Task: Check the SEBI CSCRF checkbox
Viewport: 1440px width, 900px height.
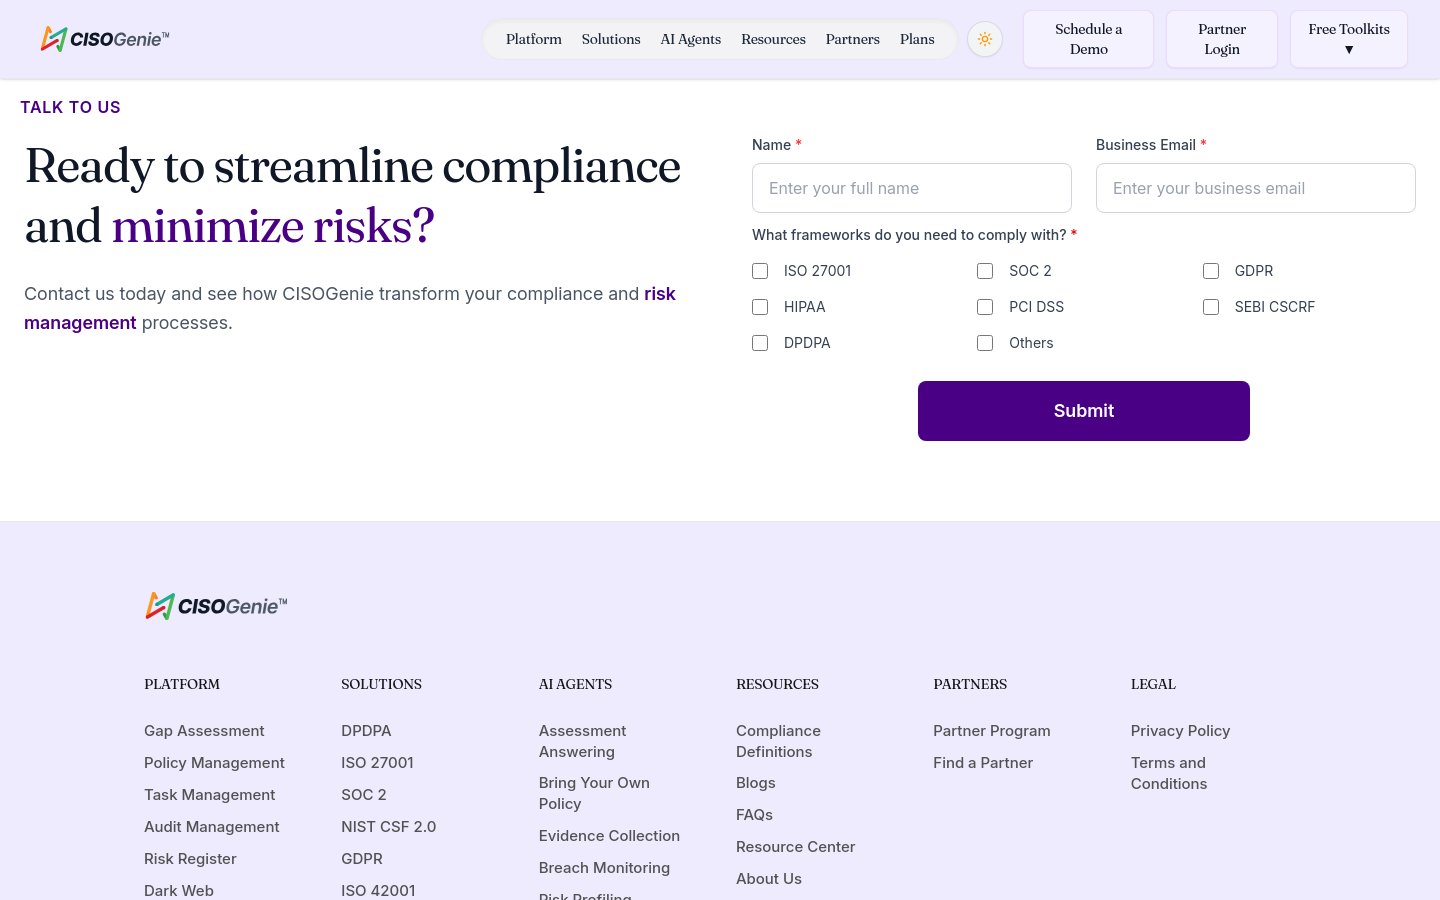Action: [1211, 307]
